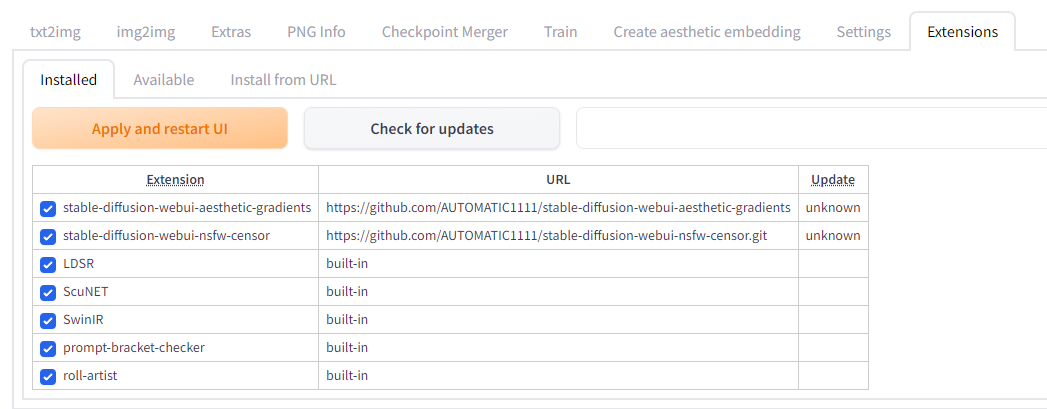The height and width of the screenshot is (409, 1047).
Task: Switch to Create aesthetic embedding tab
Action: [x=707, y=32]
